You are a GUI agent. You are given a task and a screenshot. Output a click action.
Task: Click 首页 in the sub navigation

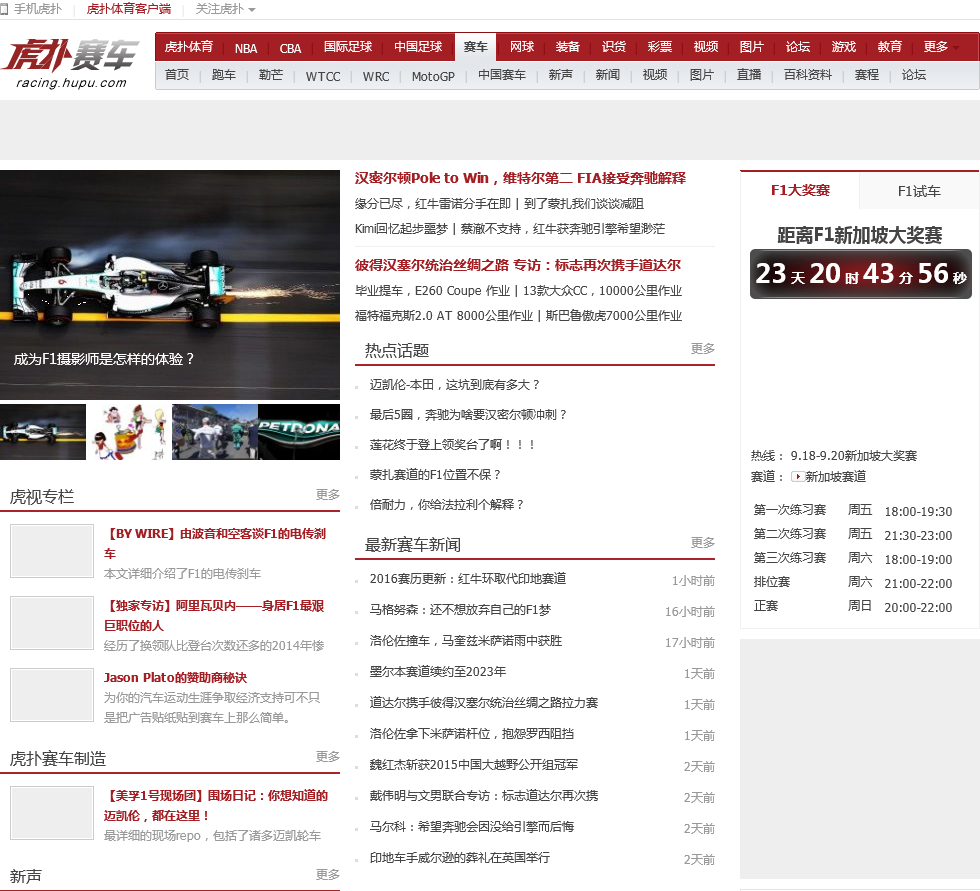pyautogui.click(x=177, y=75)
